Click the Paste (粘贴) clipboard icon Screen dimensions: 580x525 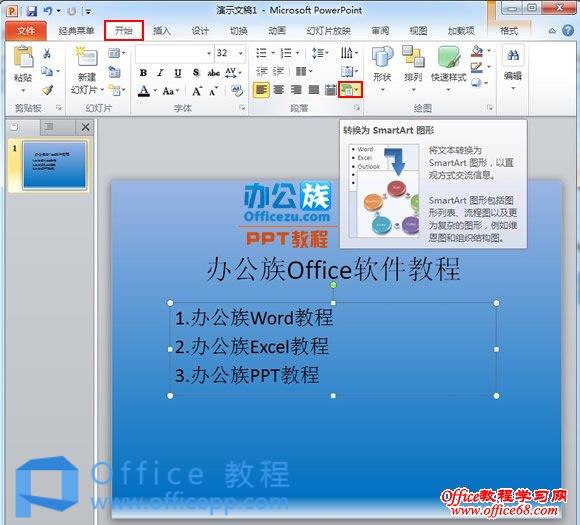tap(23, 57)
